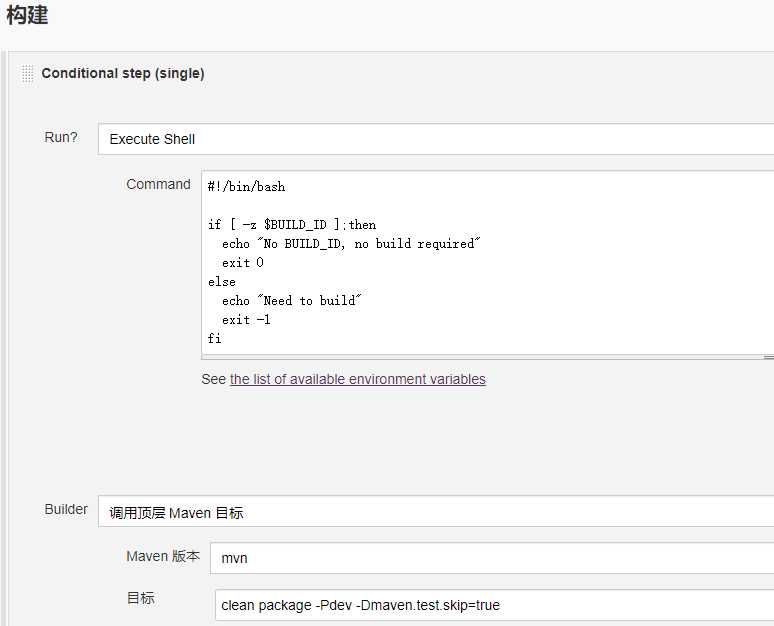Image resolution: width=774 pixels, height=626 pixels.
Task: Open the Run? Execute Shell dropdown
Action: (436, 139)
